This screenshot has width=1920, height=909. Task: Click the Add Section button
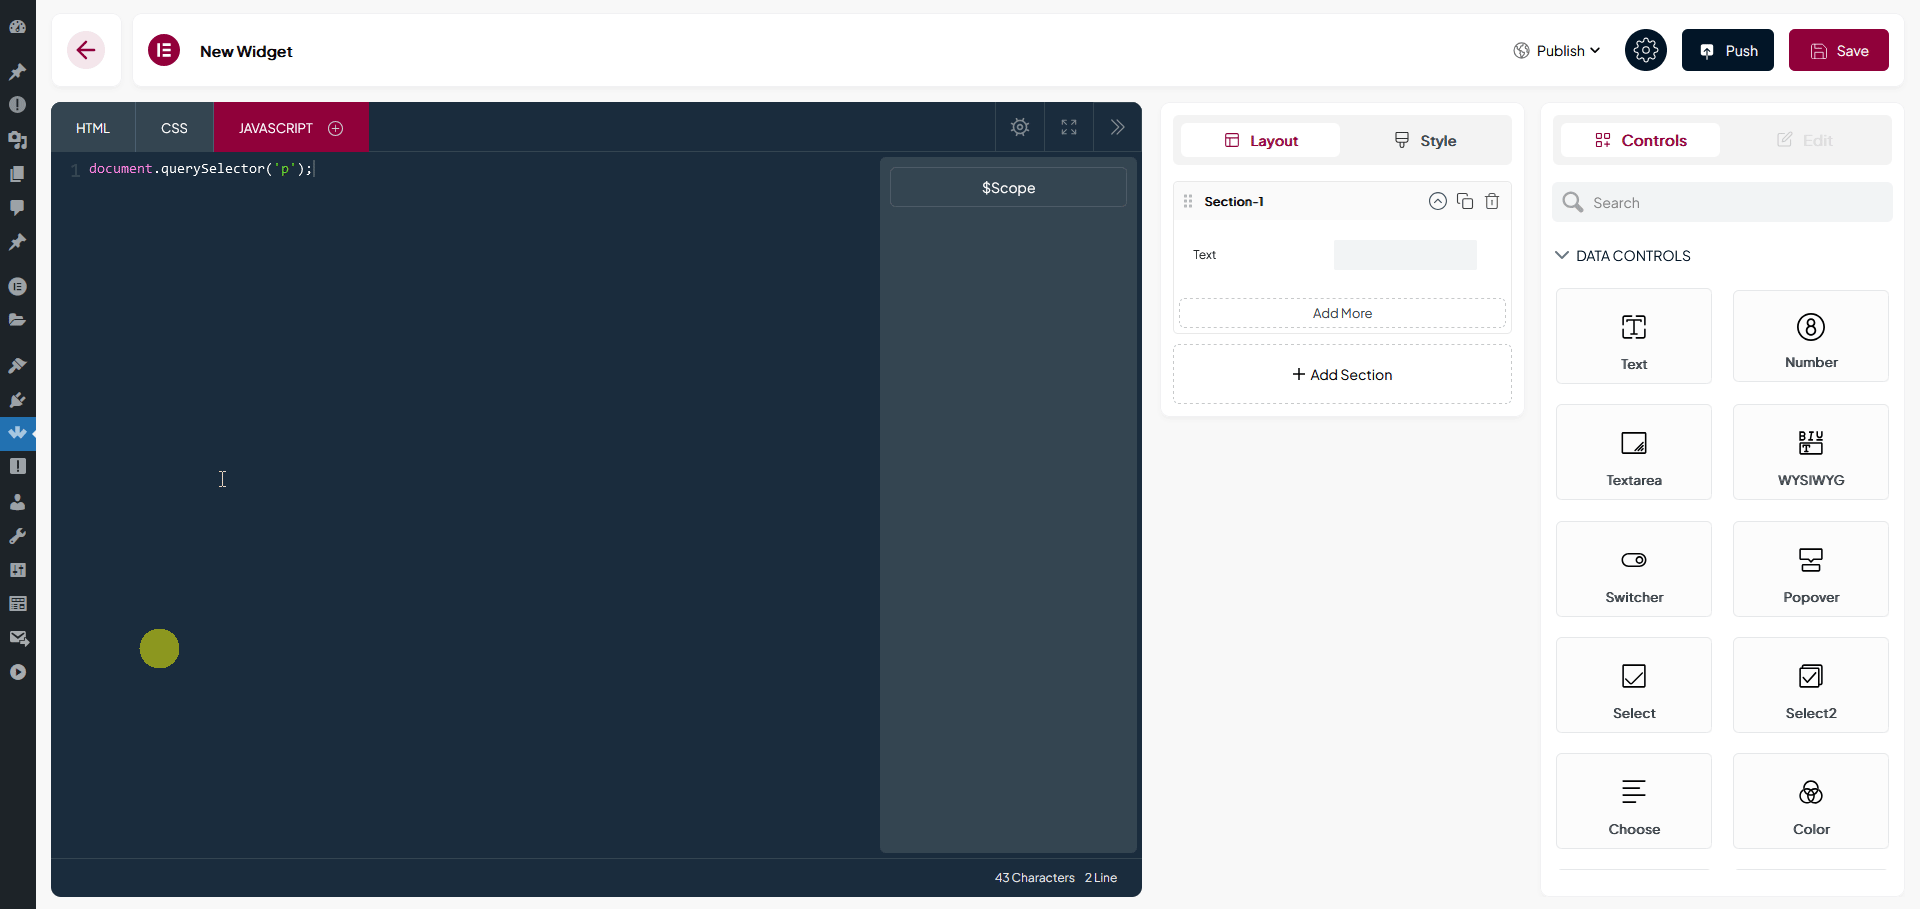click(1342, 374)
